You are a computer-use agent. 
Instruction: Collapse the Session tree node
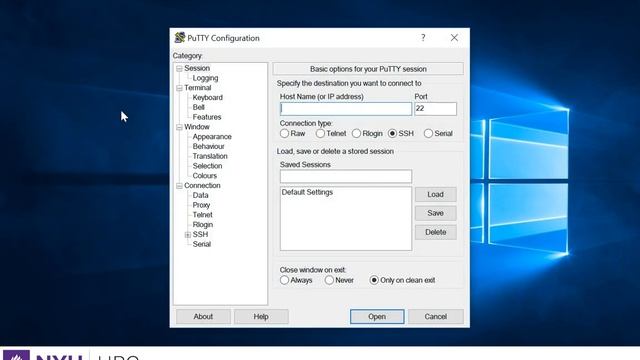point(179,69)
